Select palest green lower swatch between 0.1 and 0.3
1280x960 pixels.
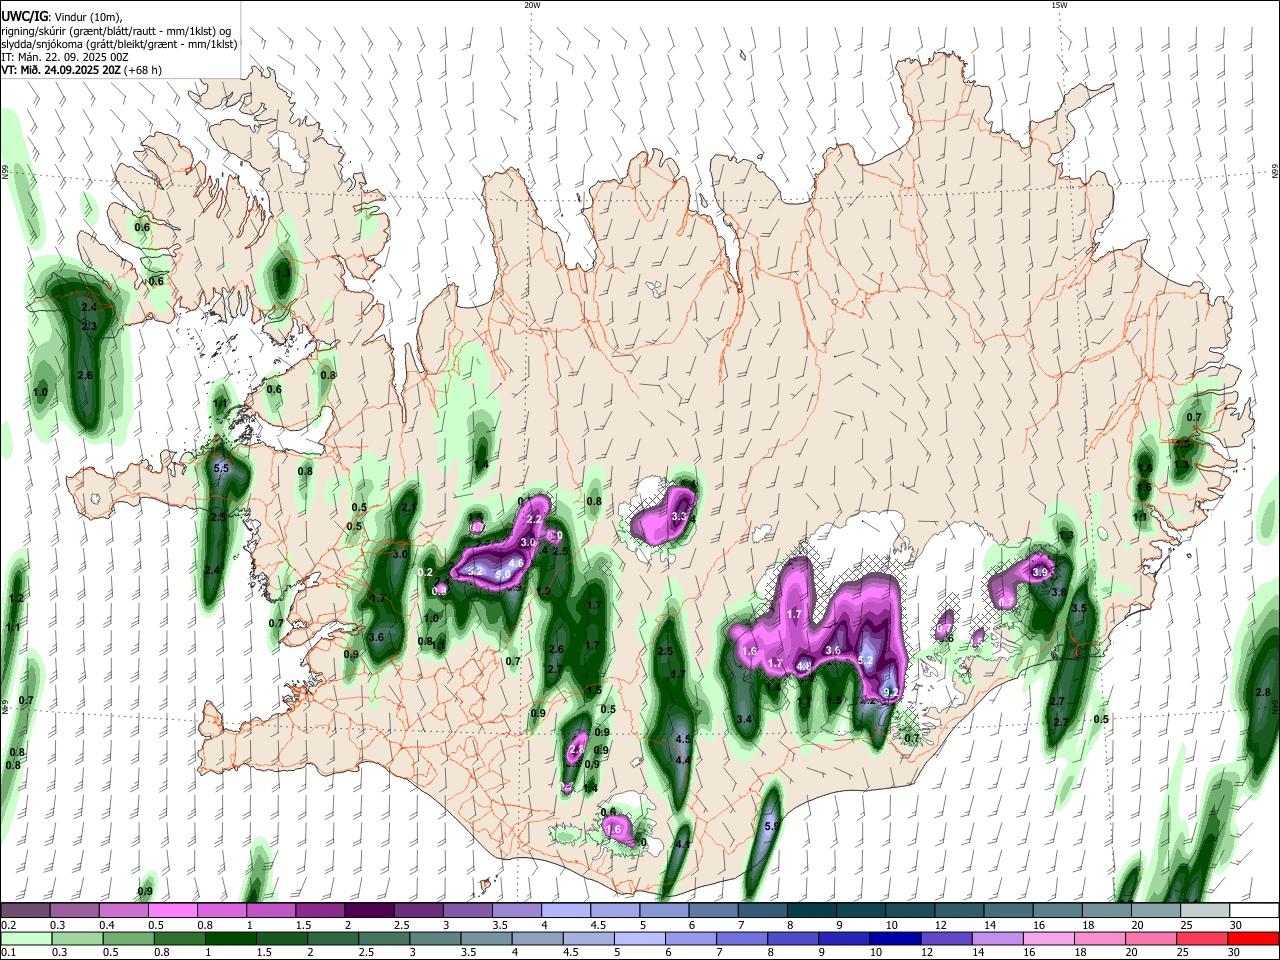[x=26, y=939]
